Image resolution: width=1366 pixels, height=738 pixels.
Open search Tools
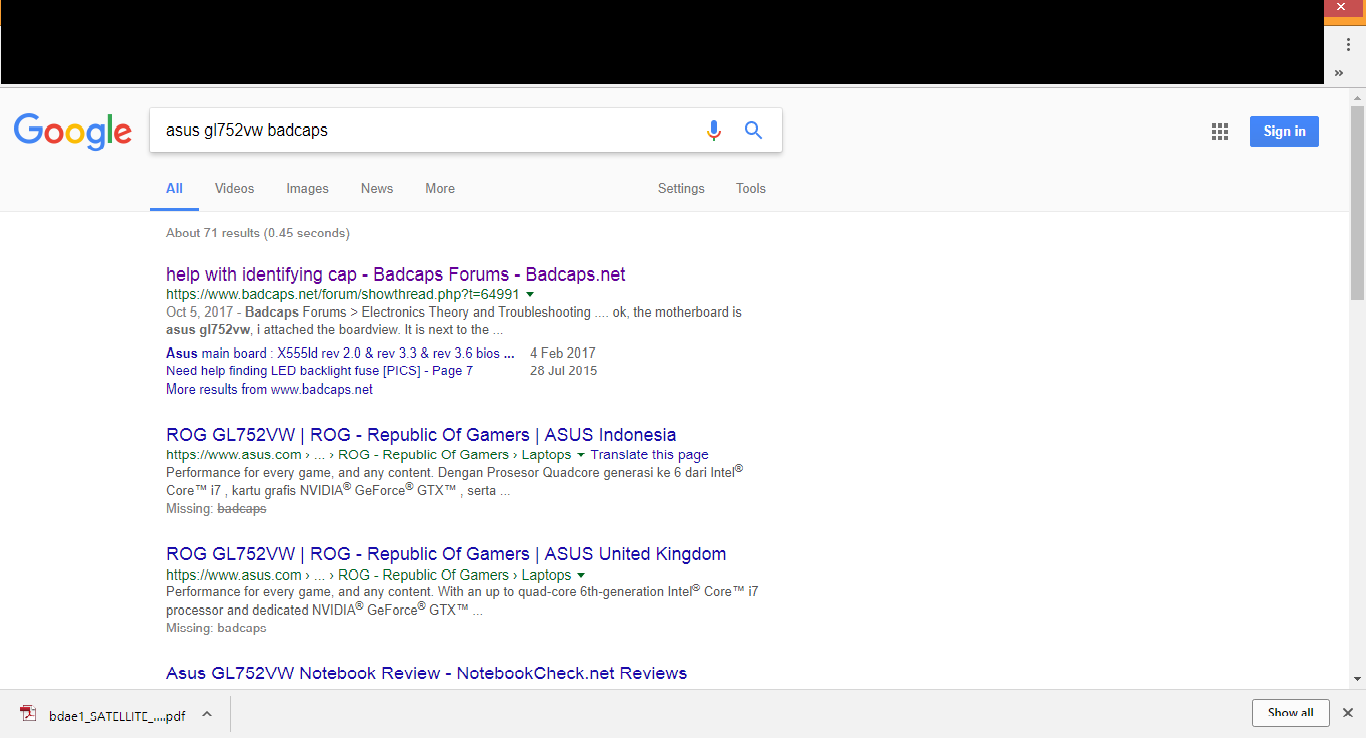(751, 188)
